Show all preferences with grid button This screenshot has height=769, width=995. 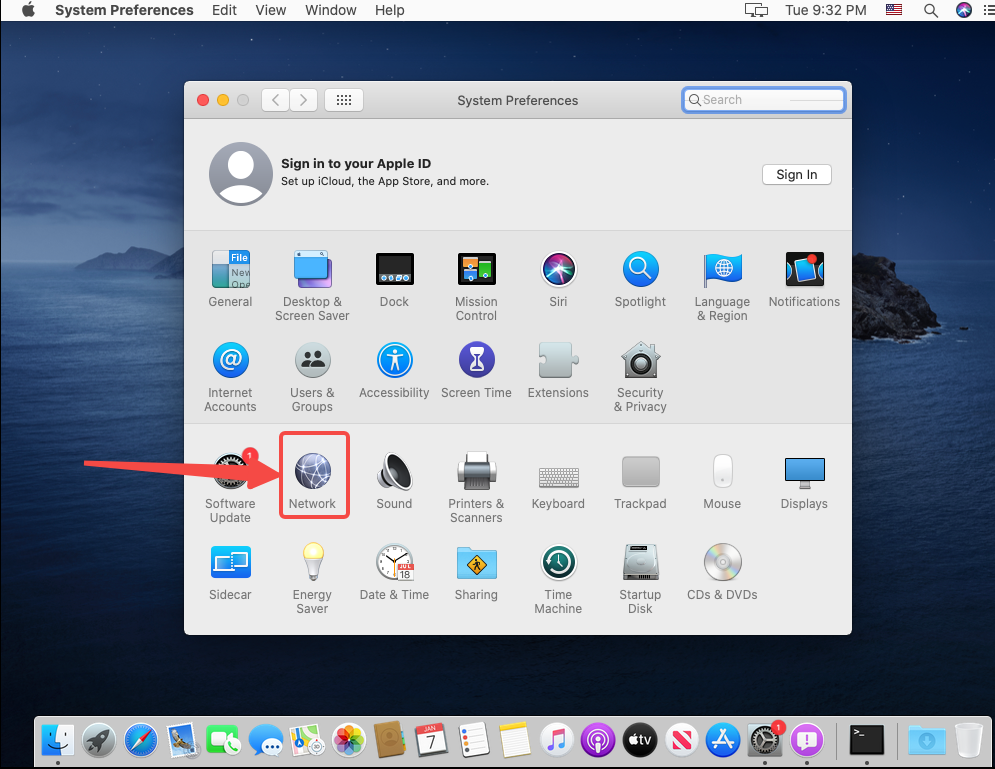tap(344, 100)
